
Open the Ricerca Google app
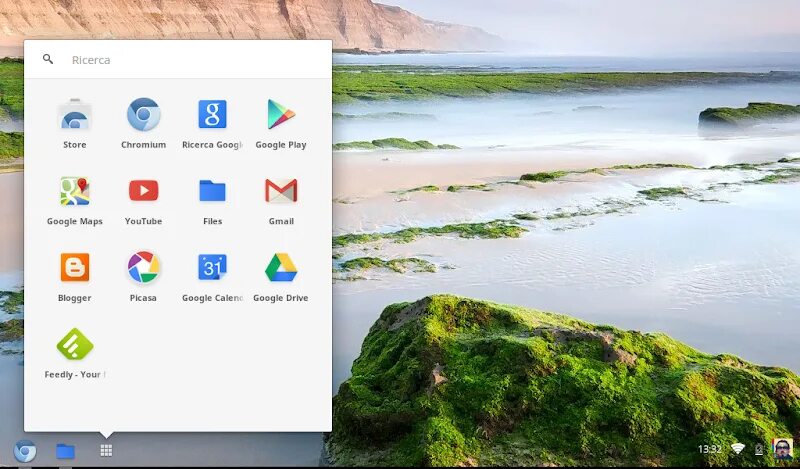point(212,114)
